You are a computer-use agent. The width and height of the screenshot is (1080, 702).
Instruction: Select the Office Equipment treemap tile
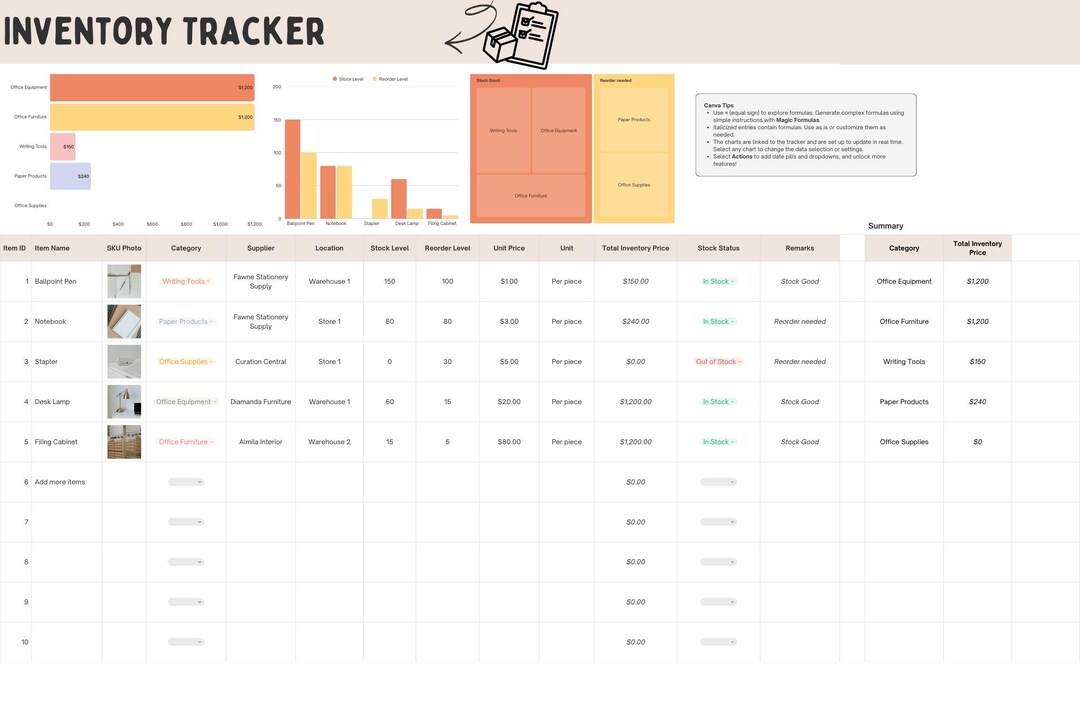pos(559,130)
